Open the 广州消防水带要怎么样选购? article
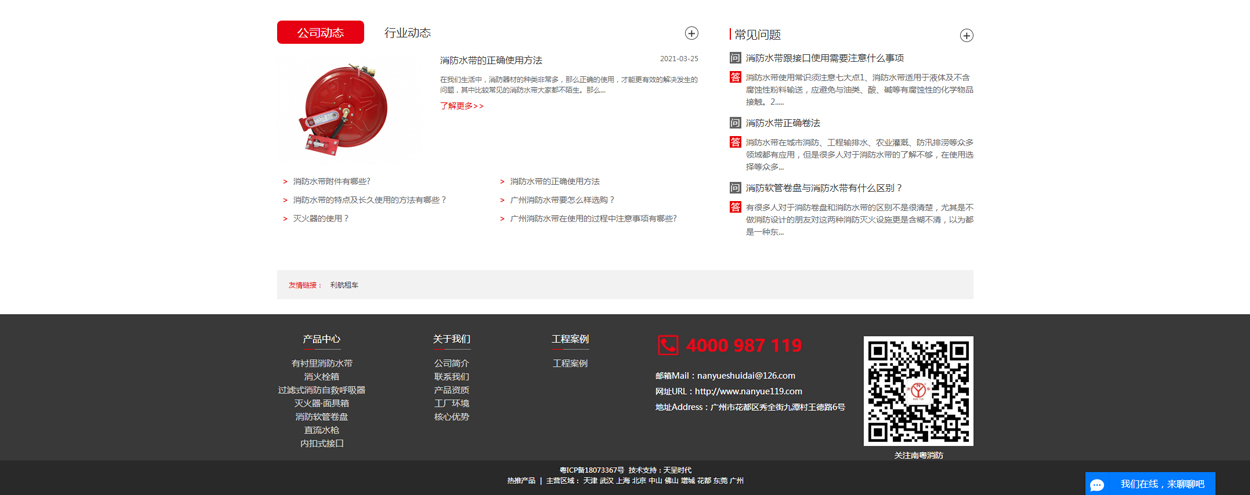This screenshot has width=1250, height=495. pos(562,200)
